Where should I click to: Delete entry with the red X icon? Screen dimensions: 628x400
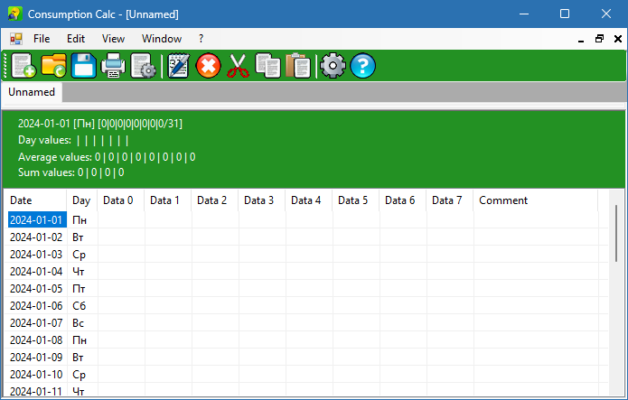208,66
